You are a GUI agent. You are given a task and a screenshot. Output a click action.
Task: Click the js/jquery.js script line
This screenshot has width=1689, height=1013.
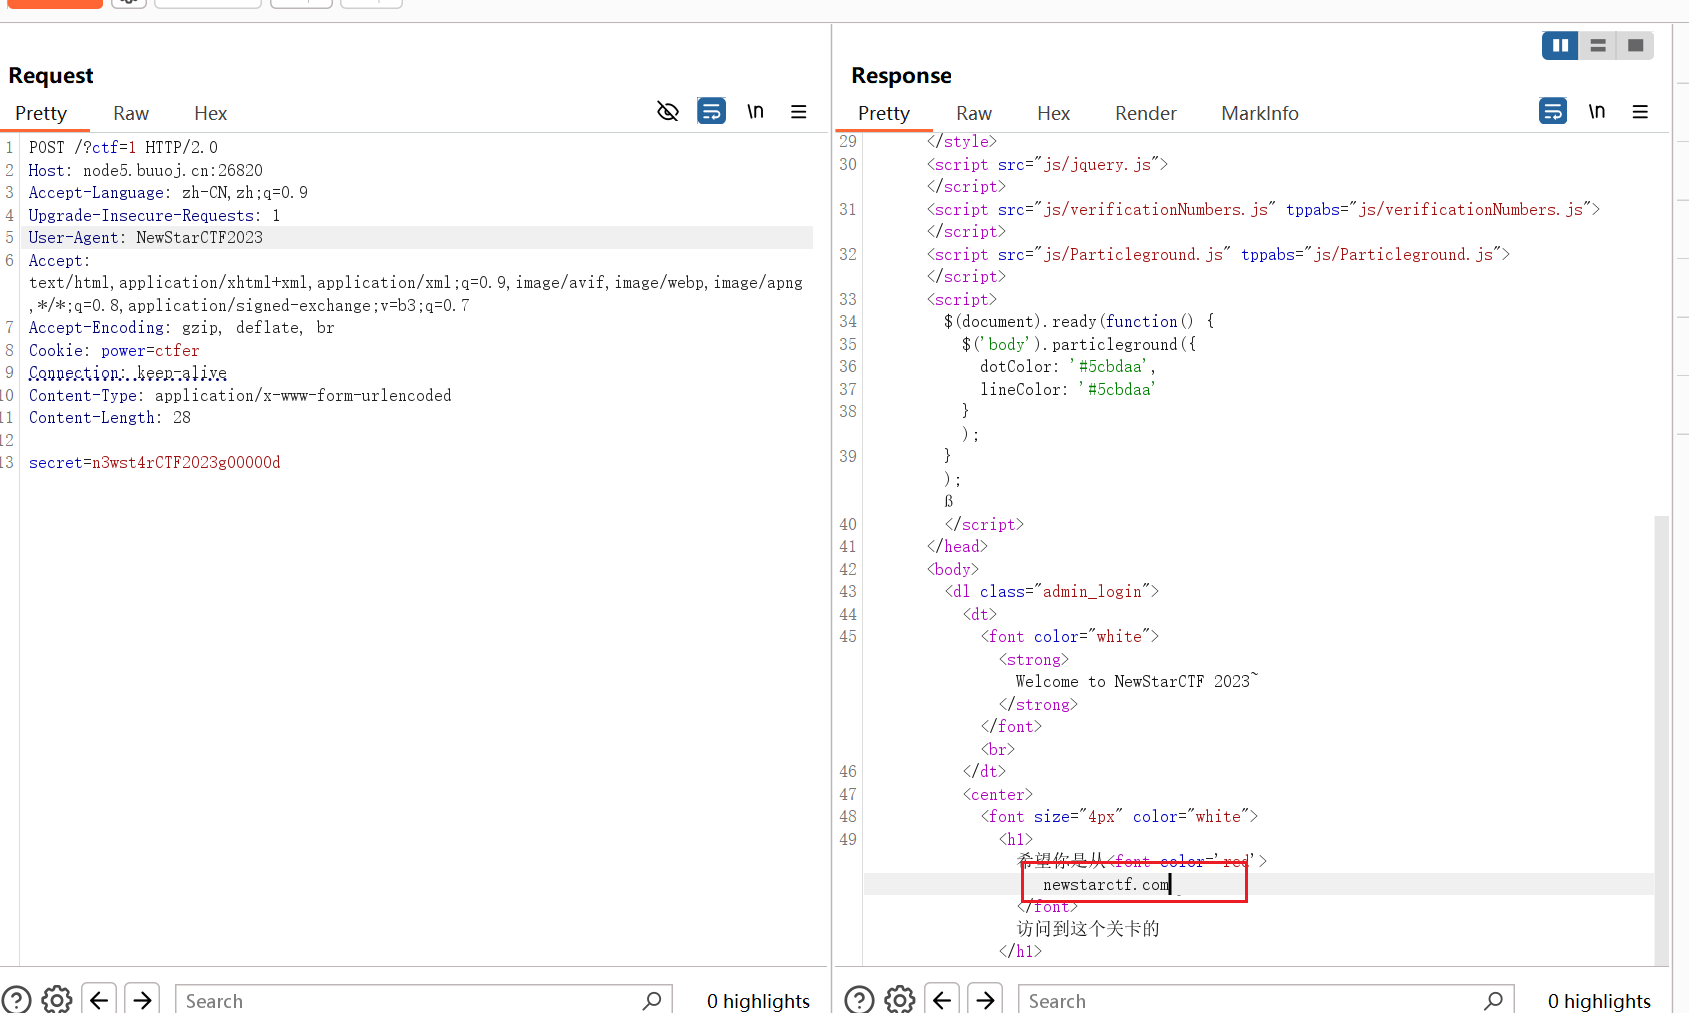[1047, 164]
